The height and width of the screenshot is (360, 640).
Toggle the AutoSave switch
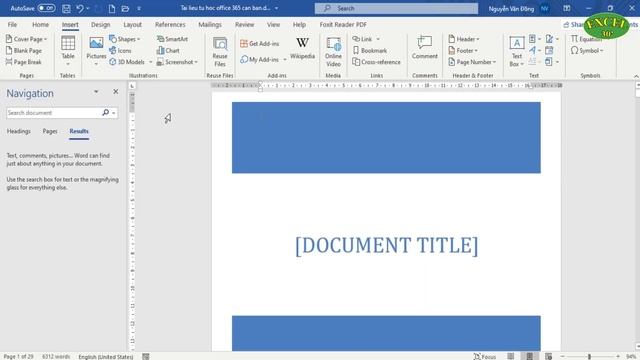pyautogui.click(x=47, y=8)
